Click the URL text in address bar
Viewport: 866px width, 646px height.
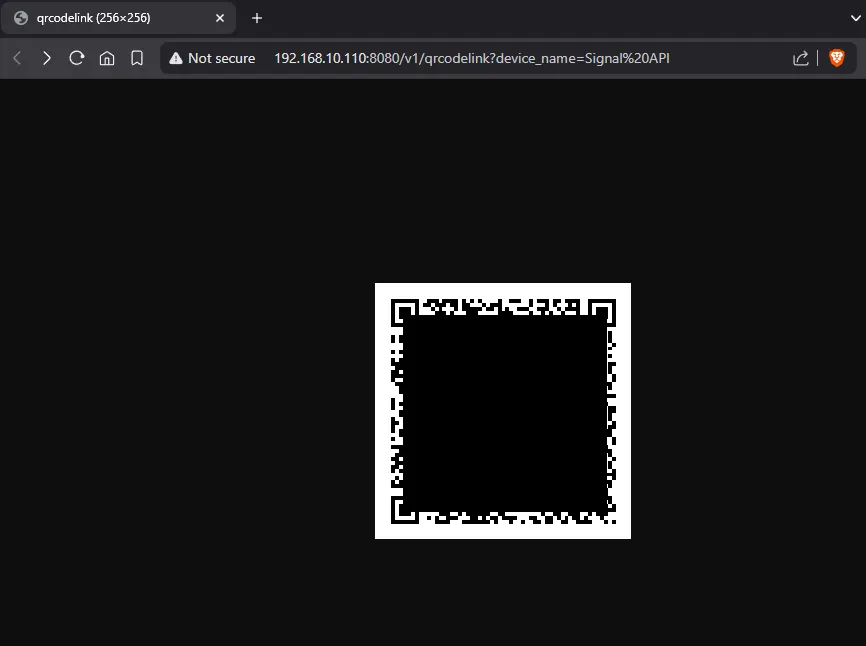click(471, 58)
